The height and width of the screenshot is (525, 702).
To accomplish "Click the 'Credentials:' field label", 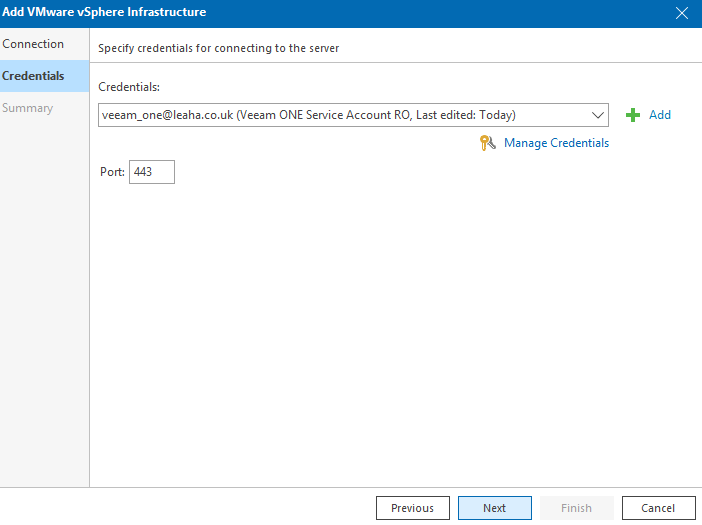I will (x=129, y=87).
